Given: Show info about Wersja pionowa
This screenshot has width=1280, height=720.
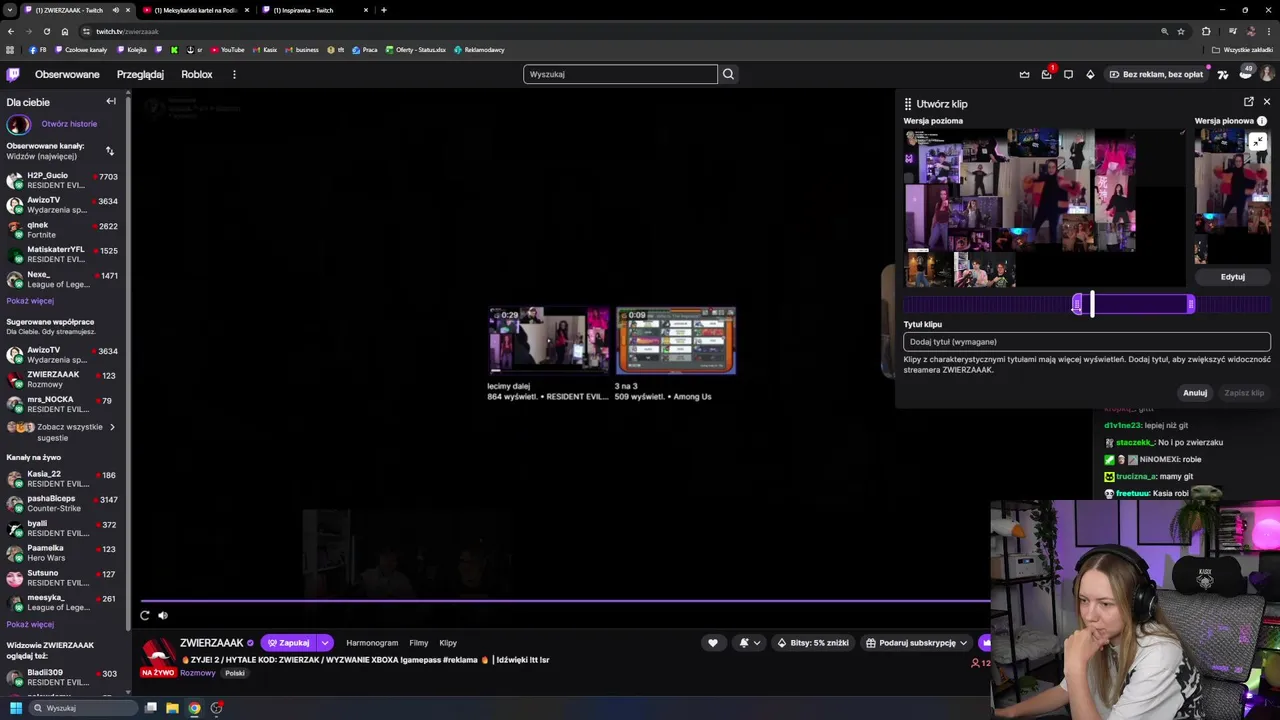Looking at the screenshot, I should tap(1262, 121).
